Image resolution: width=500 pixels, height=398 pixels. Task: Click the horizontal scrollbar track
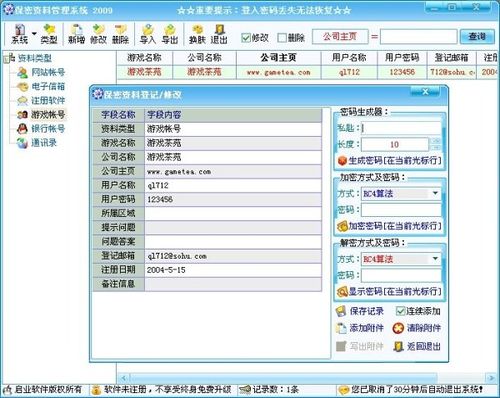pyautogui.click(x=307, y=378)
